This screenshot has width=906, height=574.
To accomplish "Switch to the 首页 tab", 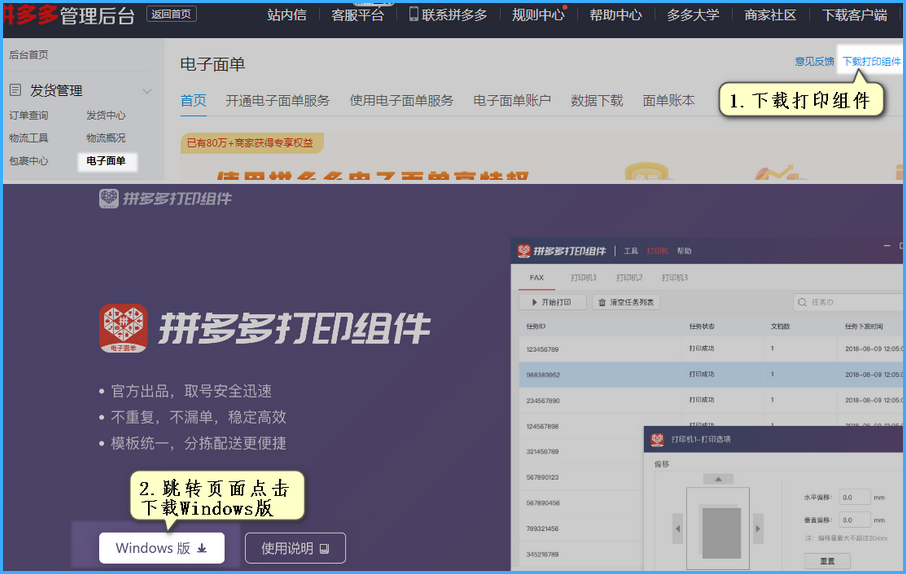I will (193, 101).
